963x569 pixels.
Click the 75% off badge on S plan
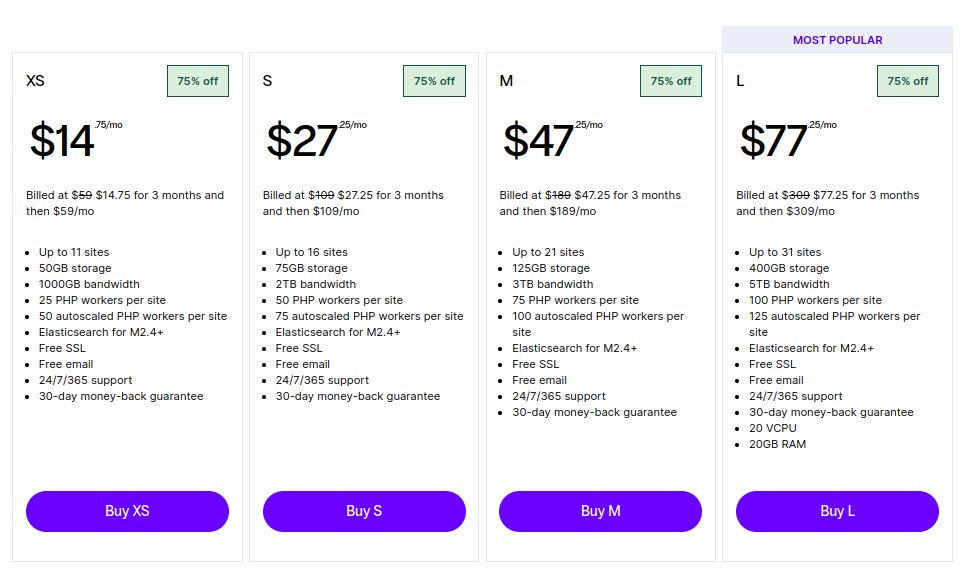tap(434, 81)
